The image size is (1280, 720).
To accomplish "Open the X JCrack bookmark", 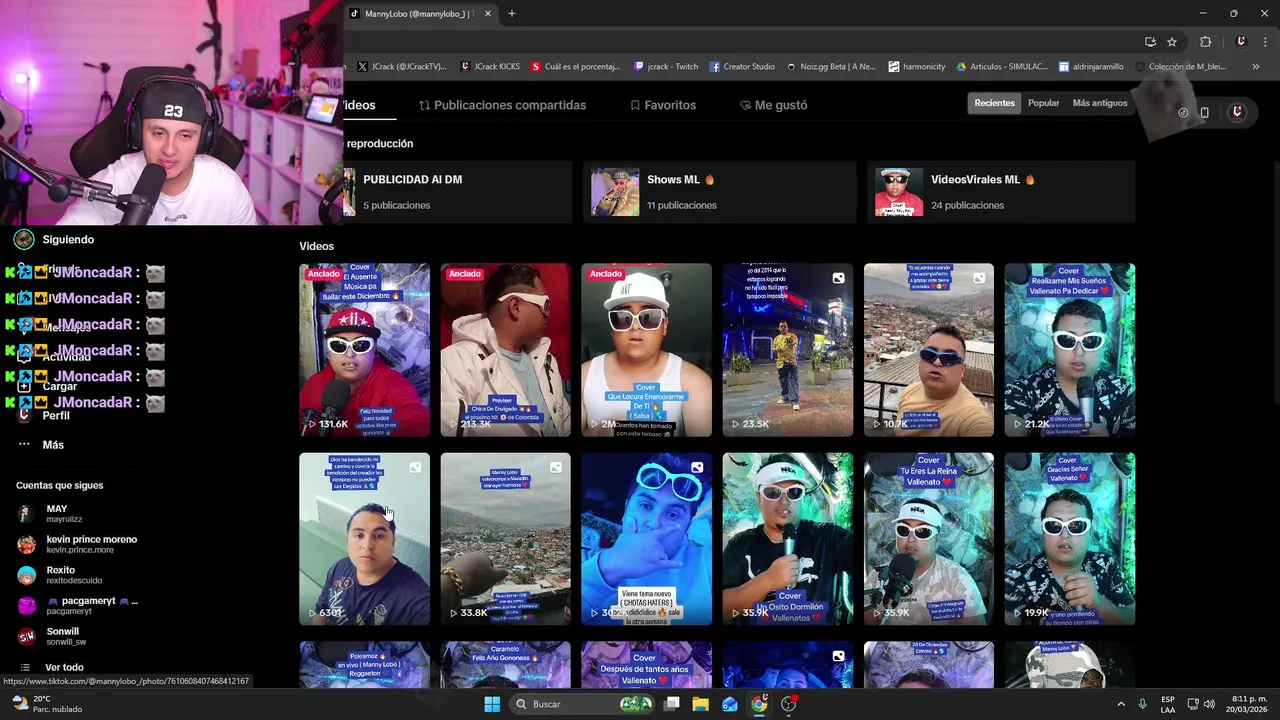I will (401, 67).
